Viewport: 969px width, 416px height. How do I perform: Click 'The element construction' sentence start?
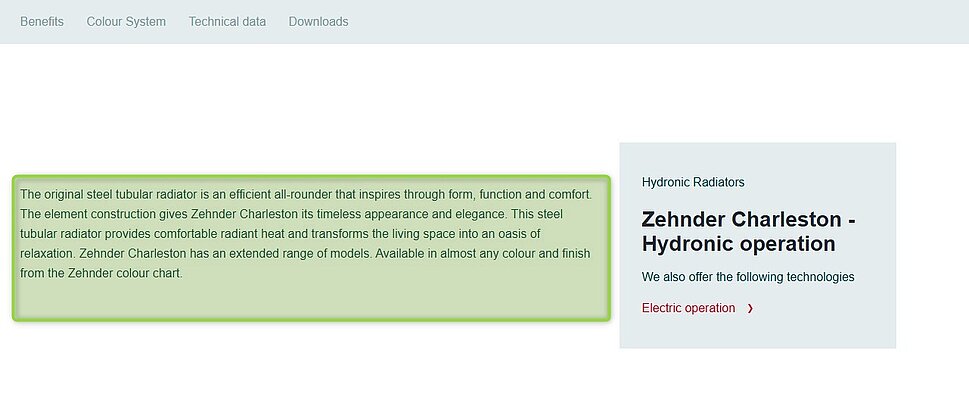pos(87,214)
